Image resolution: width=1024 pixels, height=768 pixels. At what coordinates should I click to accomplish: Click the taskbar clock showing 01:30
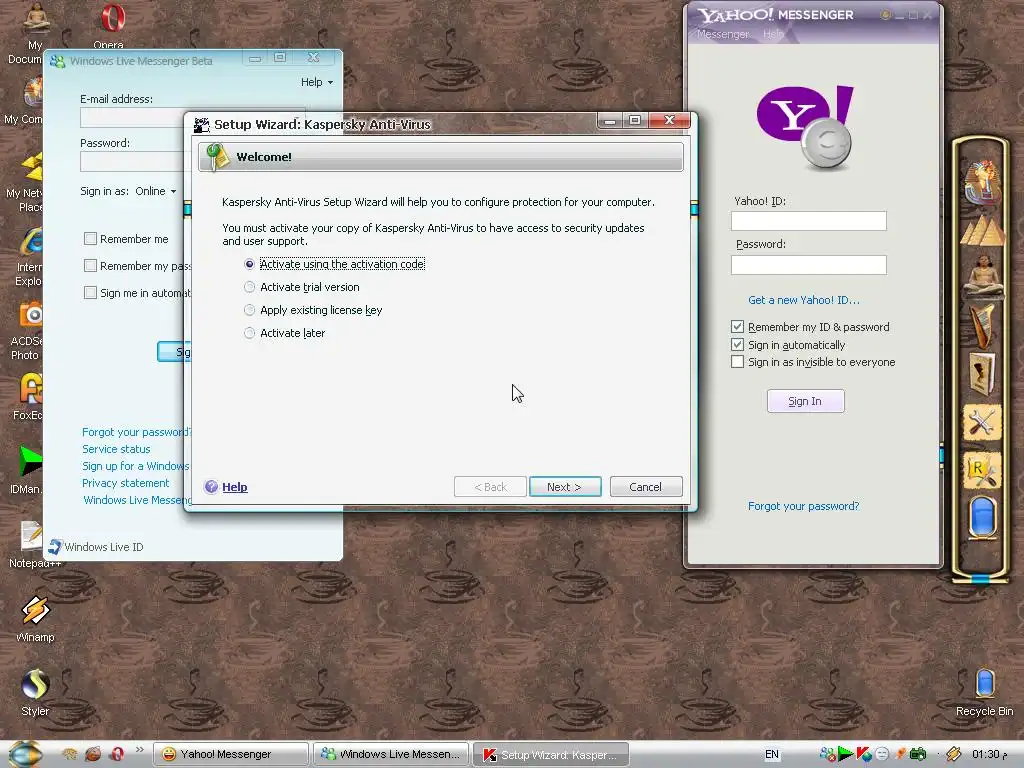click(x=990, y=754)
